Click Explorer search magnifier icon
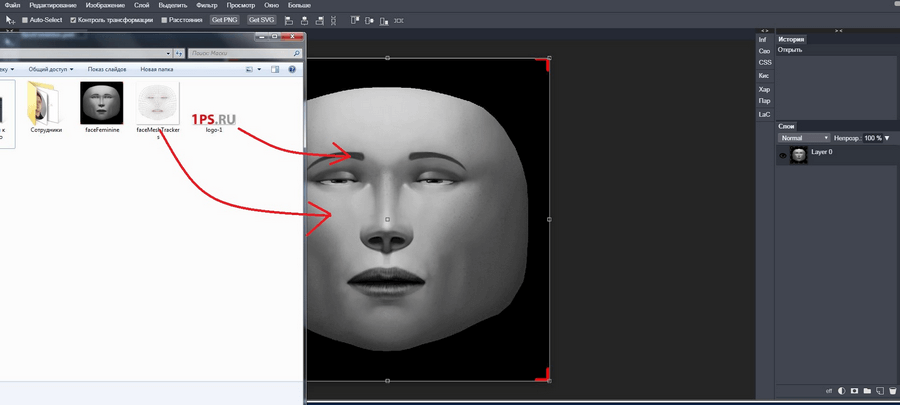Viewport: 900px width, 405px height. [x=296, y=53]
